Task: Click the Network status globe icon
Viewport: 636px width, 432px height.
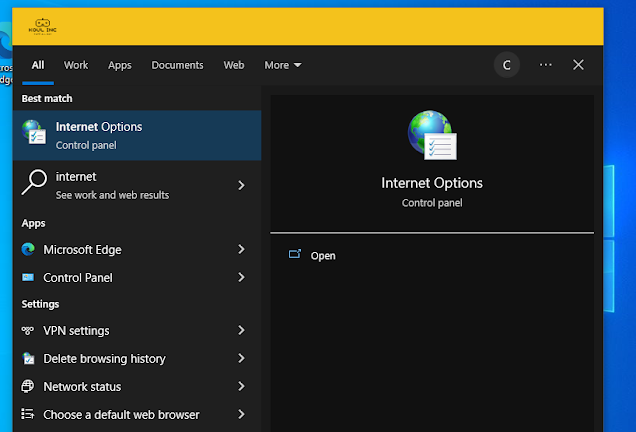Action: pos(28,386)
